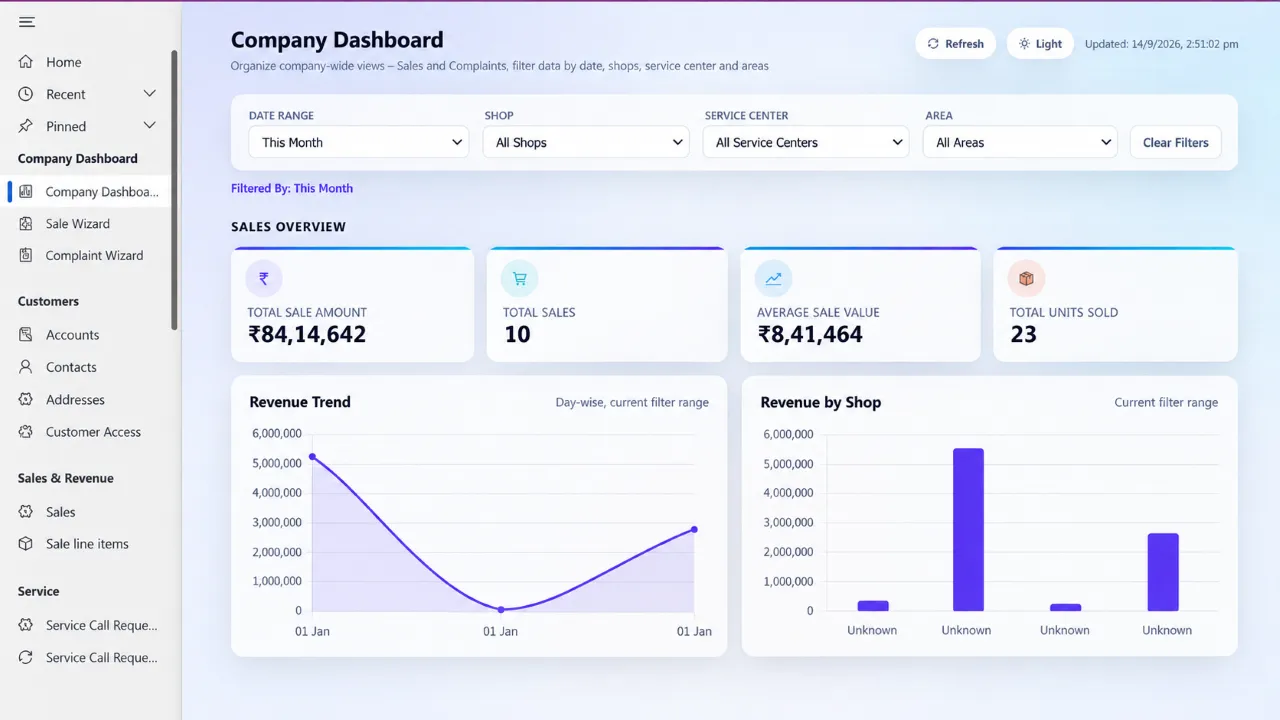
Task: Click the 'Filtered By: This Month' text
Action: 292,188
